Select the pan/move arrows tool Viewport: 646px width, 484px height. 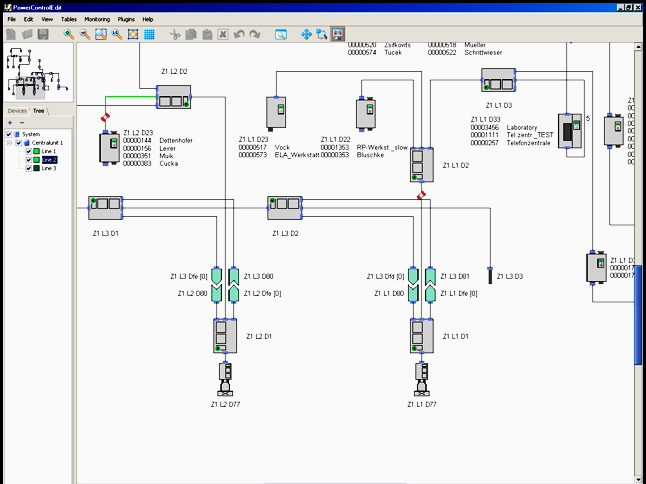point(306,34)
